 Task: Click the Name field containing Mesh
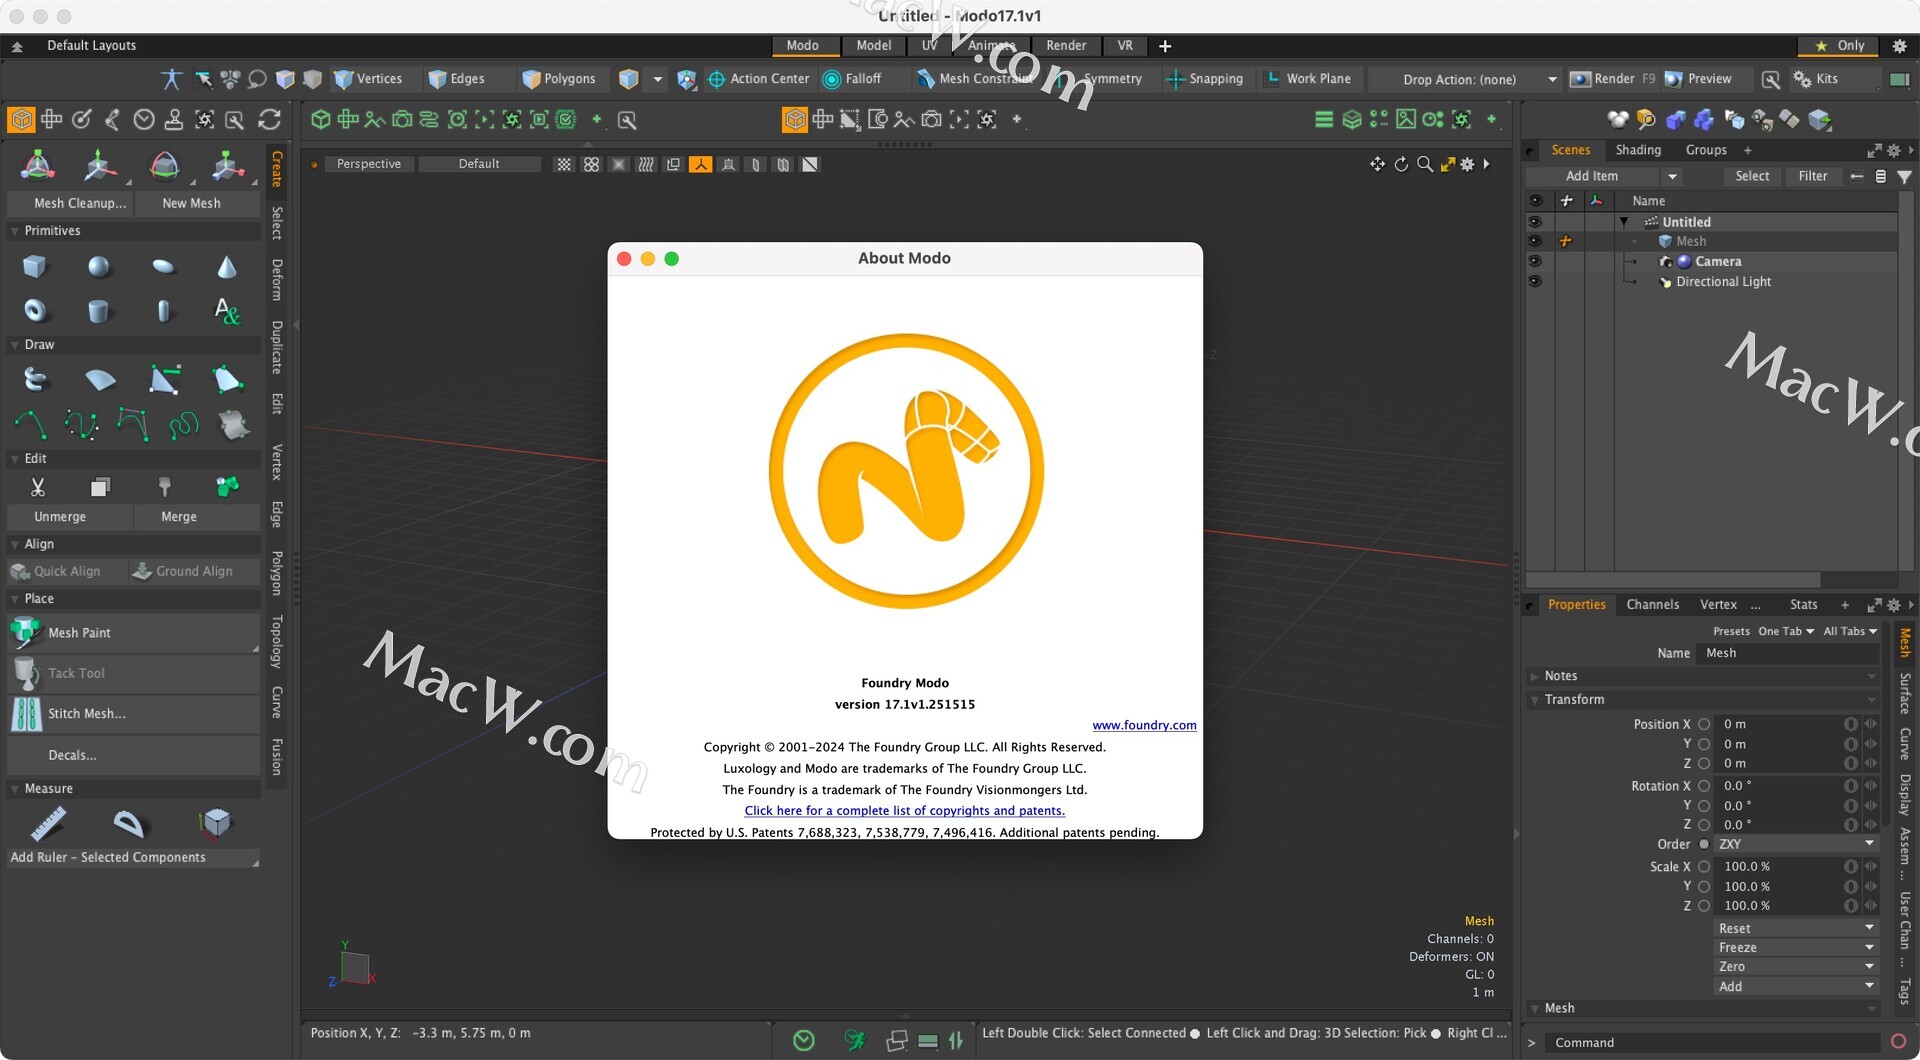pyautogui.click(x=1790, y=653)
